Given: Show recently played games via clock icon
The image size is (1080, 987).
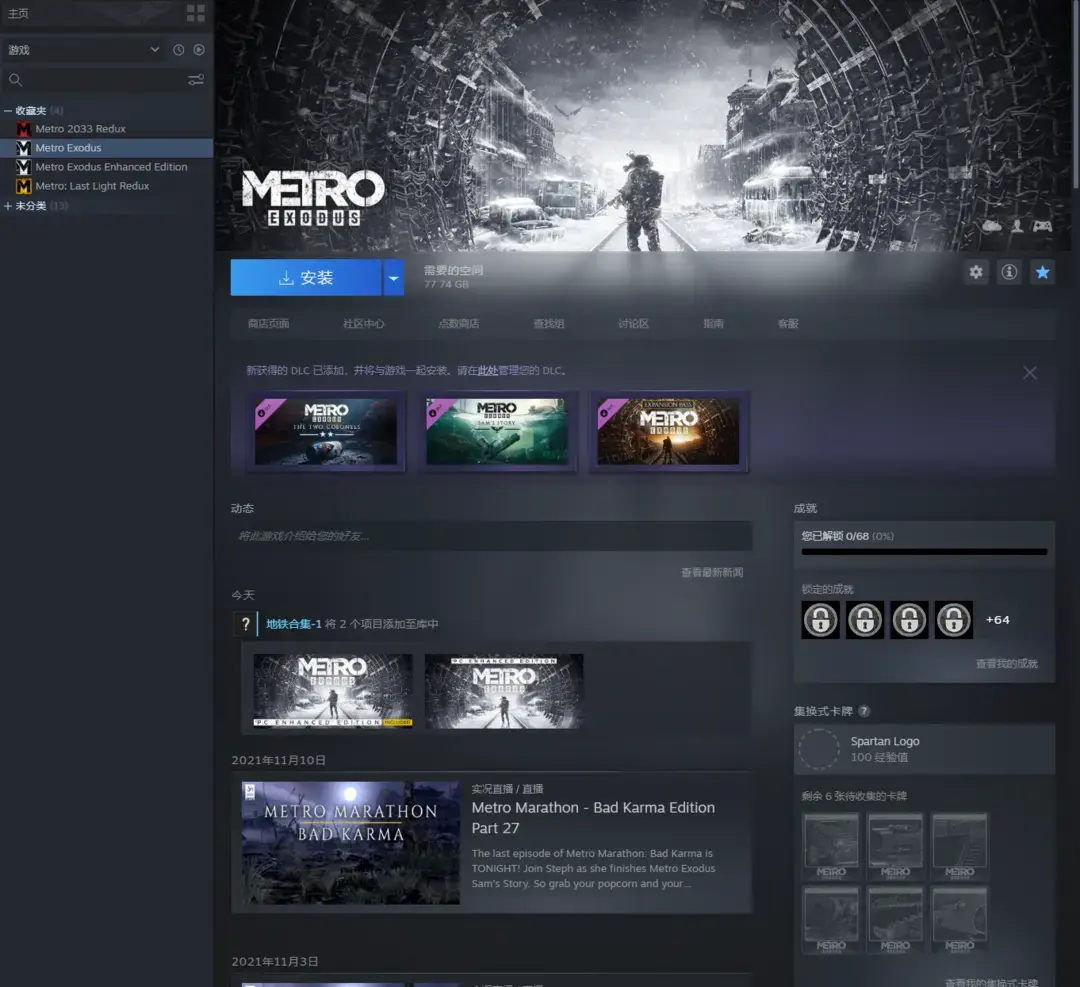Looking at the screenshot, I should click(178, 50).
